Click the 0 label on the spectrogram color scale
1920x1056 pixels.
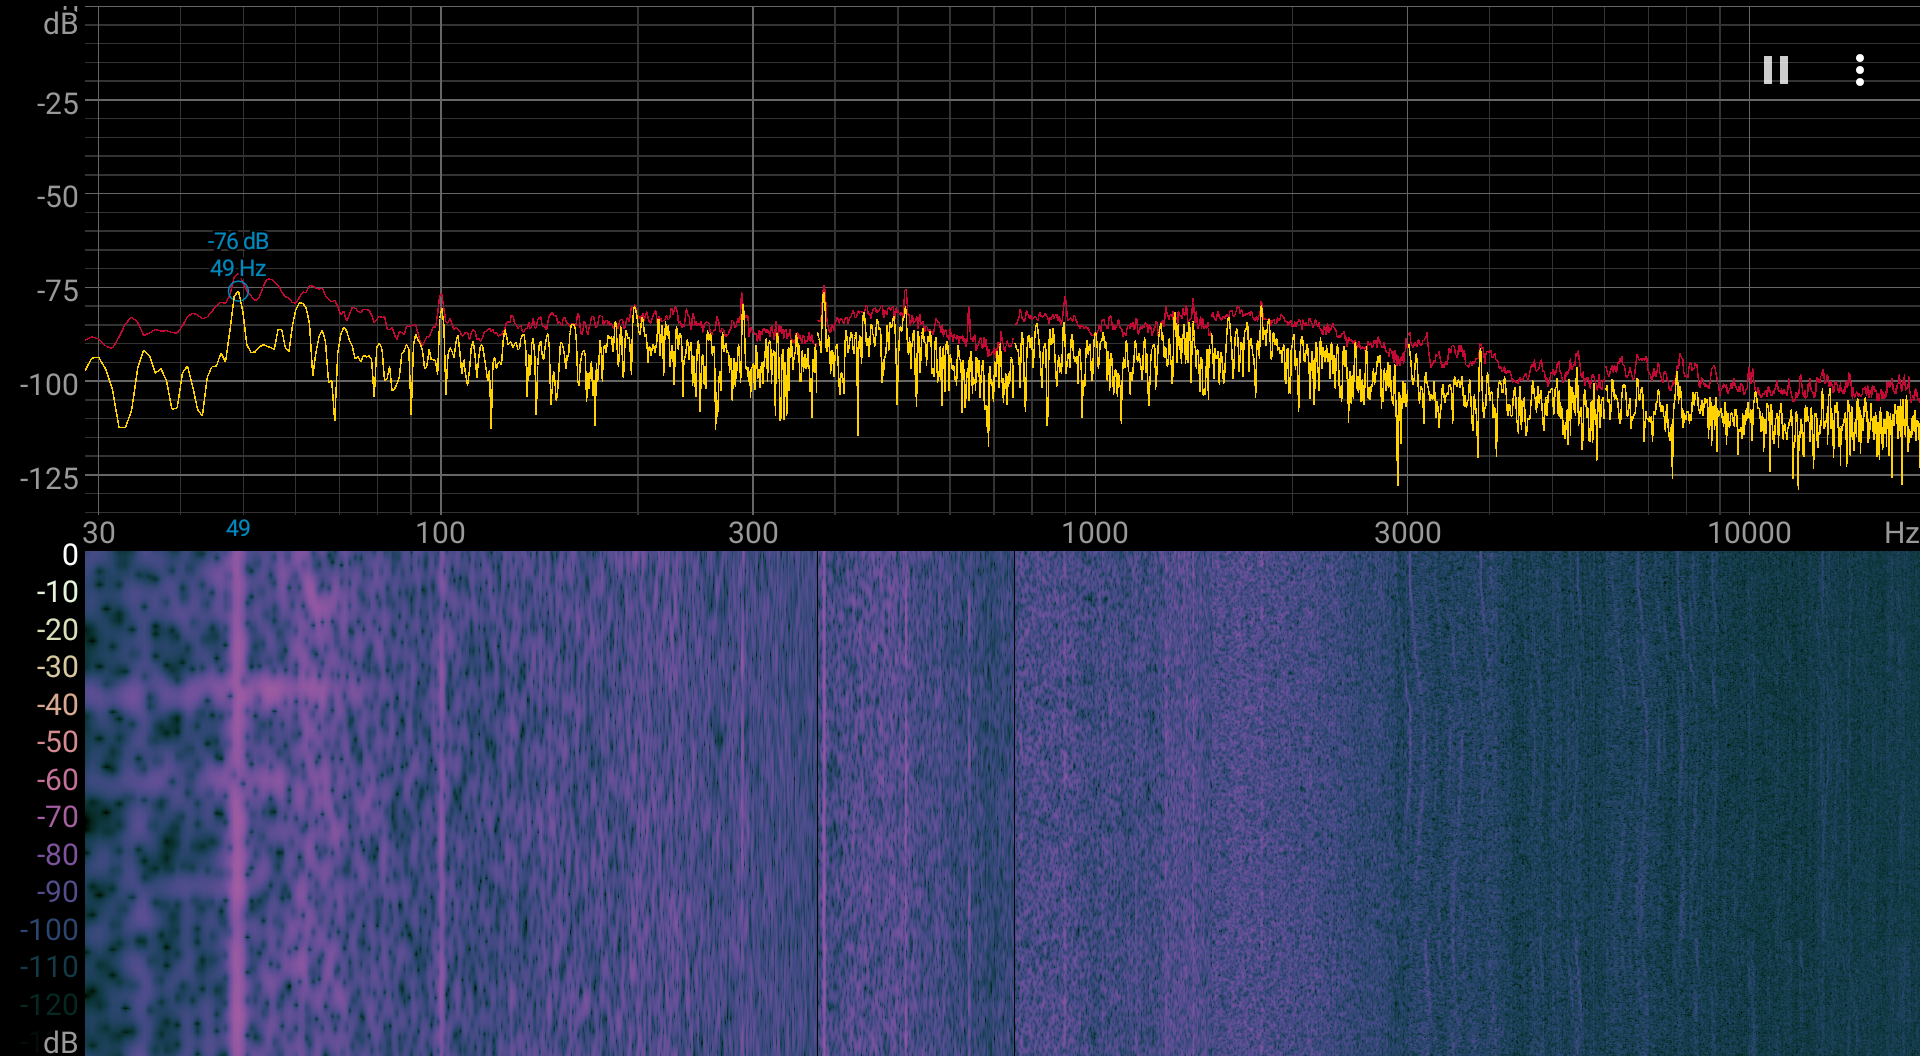tap(70, 555)
